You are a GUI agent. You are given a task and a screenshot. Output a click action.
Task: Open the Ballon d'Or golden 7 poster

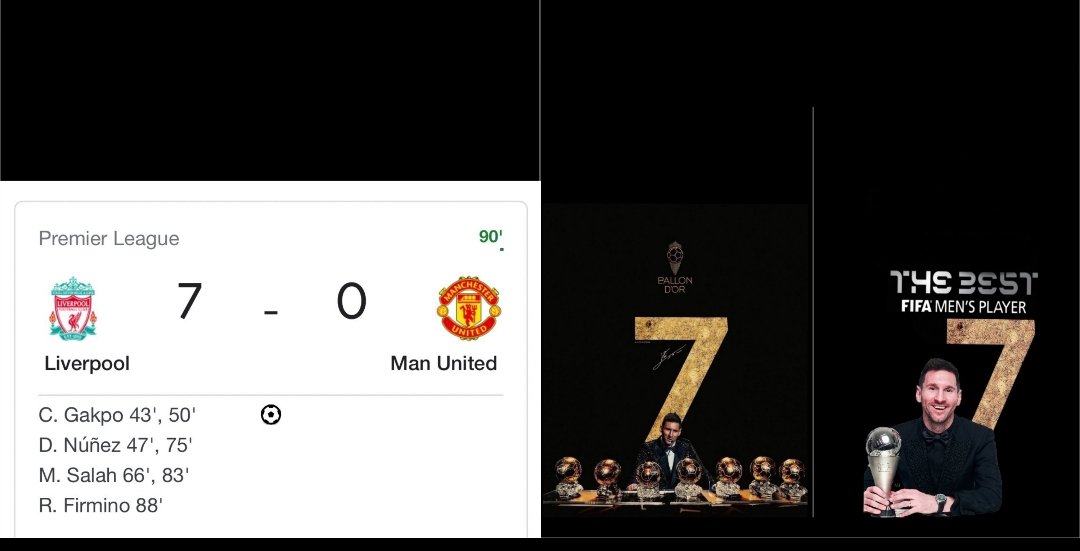[x=676, y=360]
